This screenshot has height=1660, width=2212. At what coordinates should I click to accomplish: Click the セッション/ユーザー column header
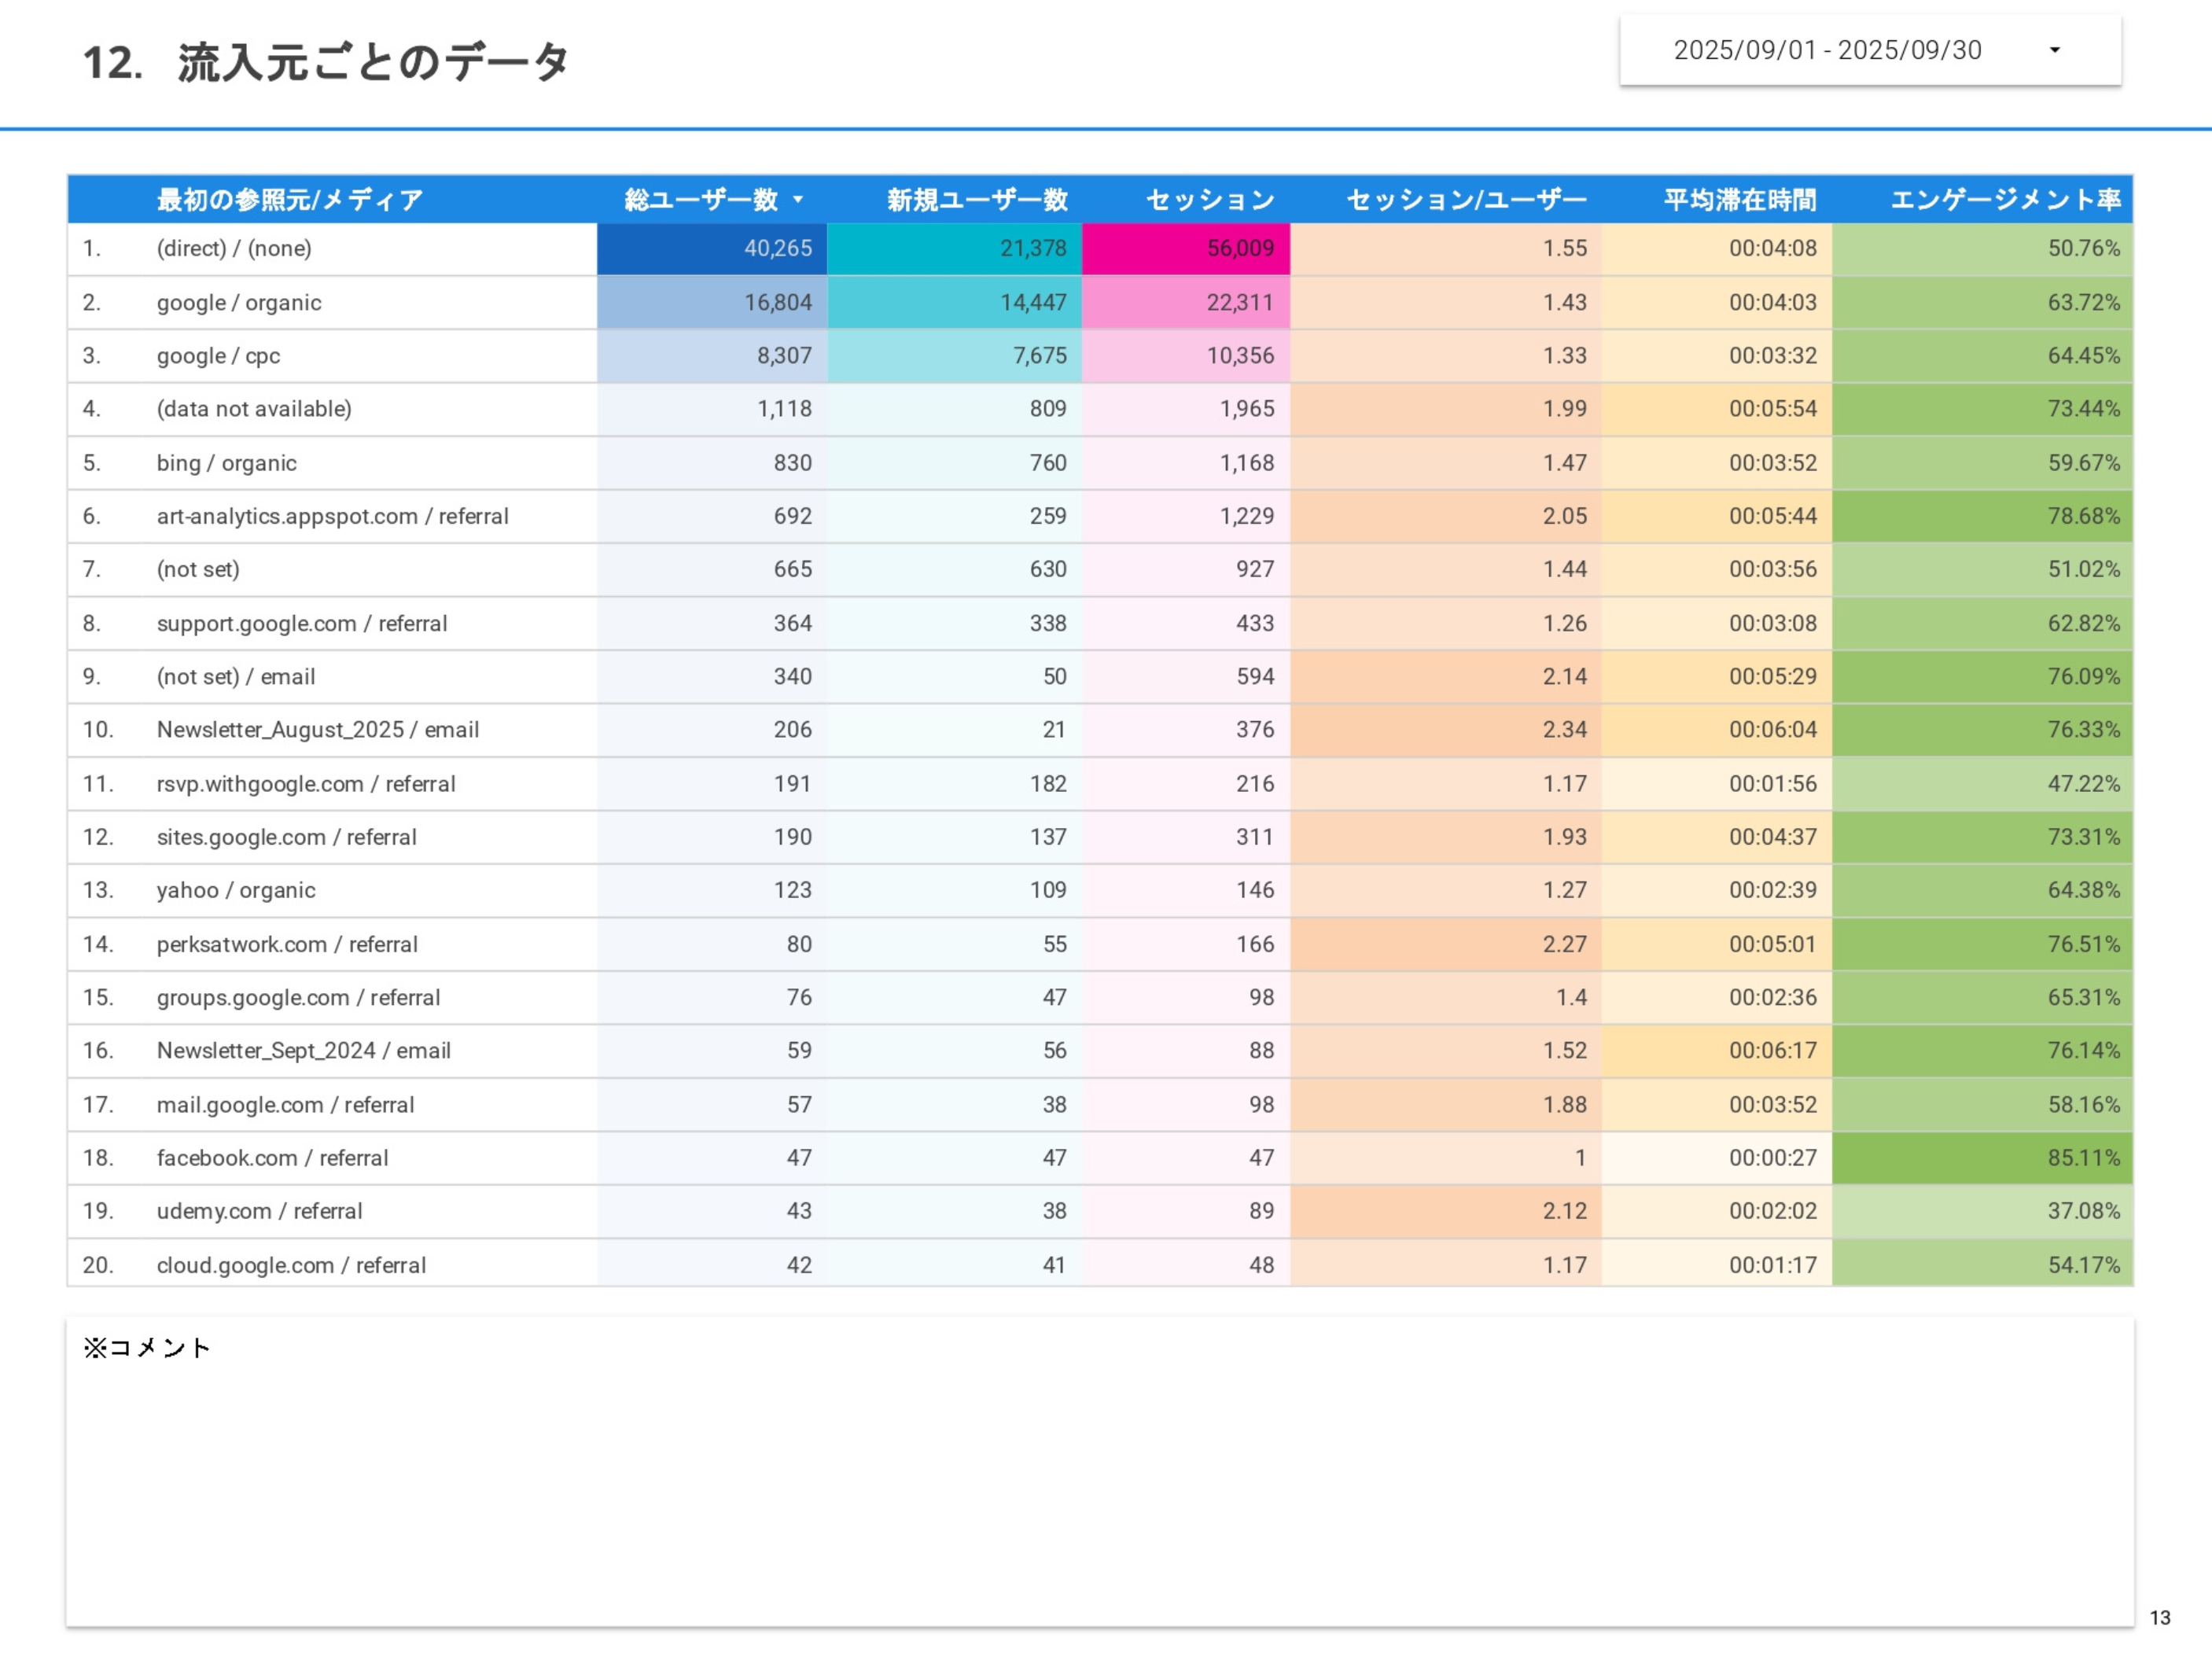1465,200
